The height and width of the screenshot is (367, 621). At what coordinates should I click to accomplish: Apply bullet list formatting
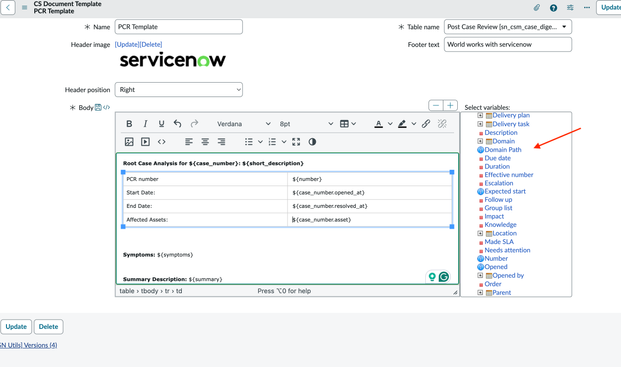(249, 142)
